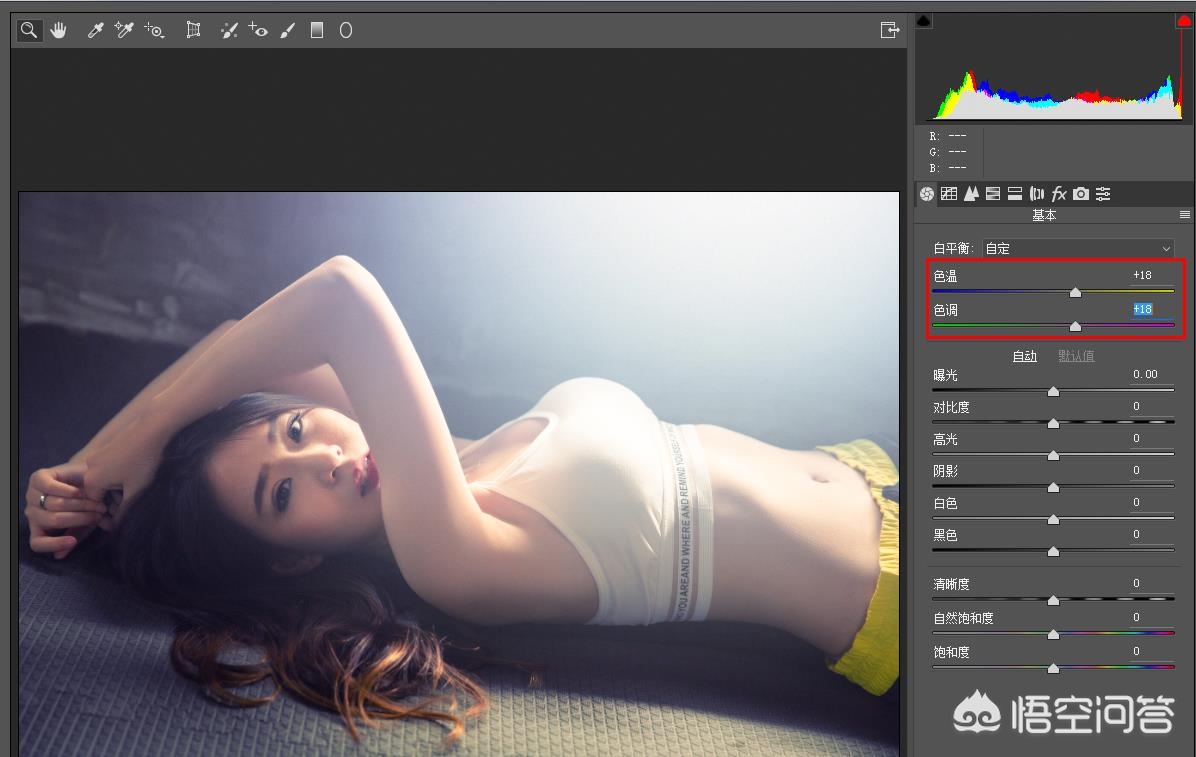Open the 白平衡 white balance dropdown

[1078, 248]
